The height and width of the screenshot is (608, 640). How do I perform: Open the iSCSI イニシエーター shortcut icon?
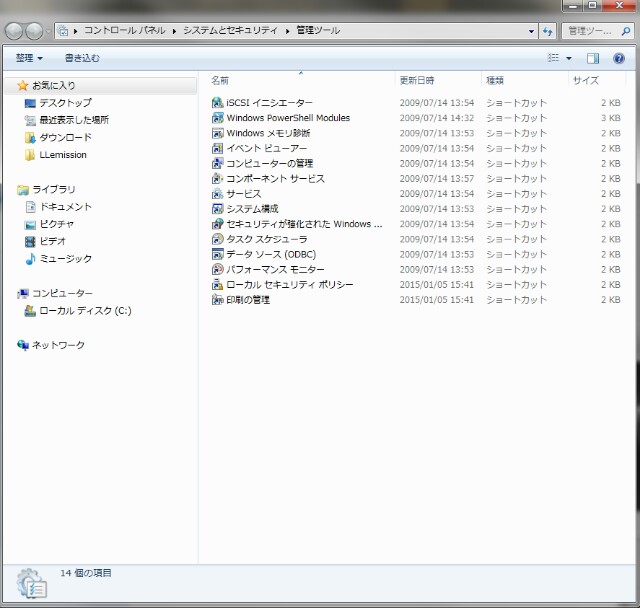click(x=218, y=103)
